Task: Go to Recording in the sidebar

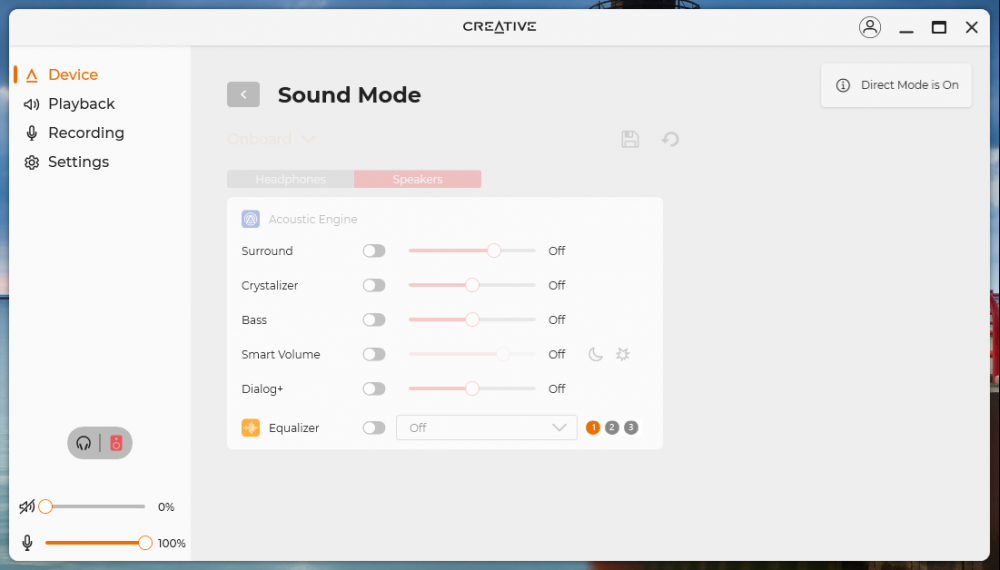Action: coord(86,133)
